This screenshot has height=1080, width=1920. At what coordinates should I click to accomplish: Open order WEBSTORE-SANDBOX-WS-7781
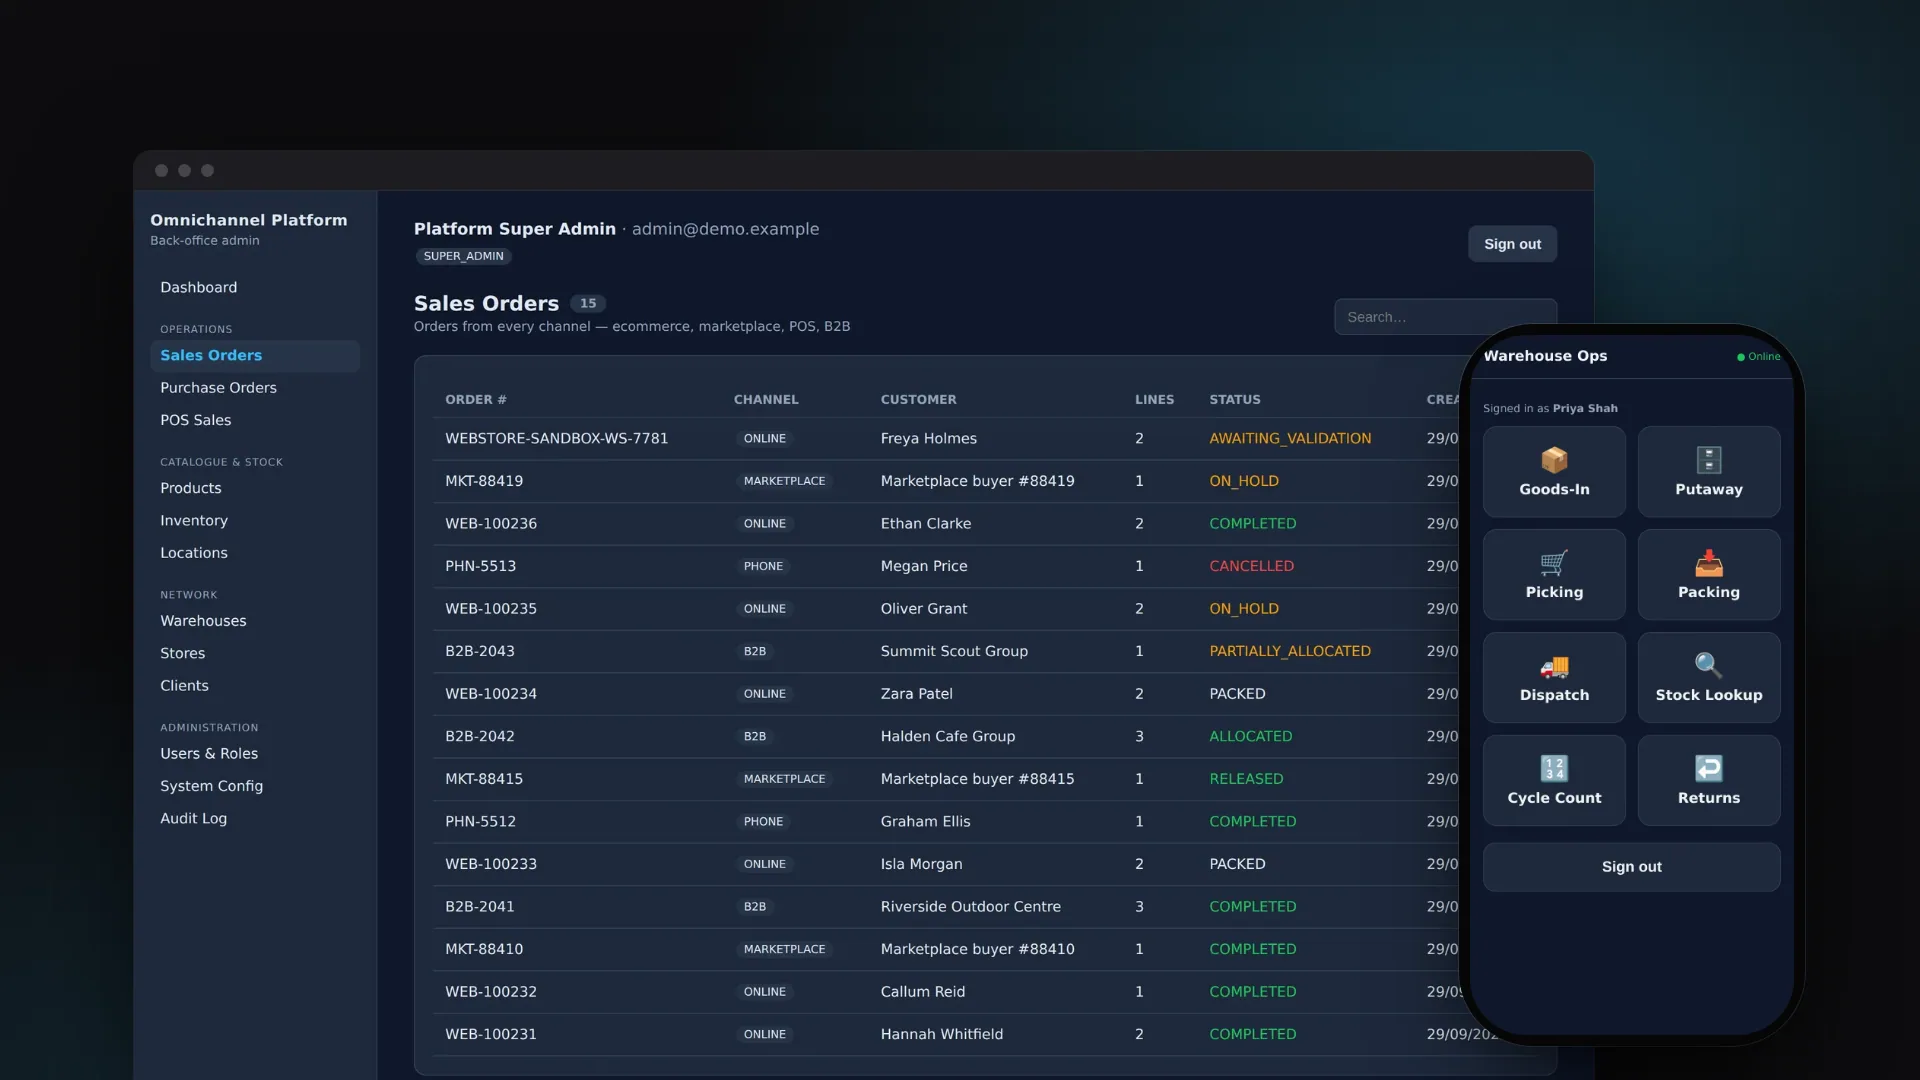[x=556, y=439]
